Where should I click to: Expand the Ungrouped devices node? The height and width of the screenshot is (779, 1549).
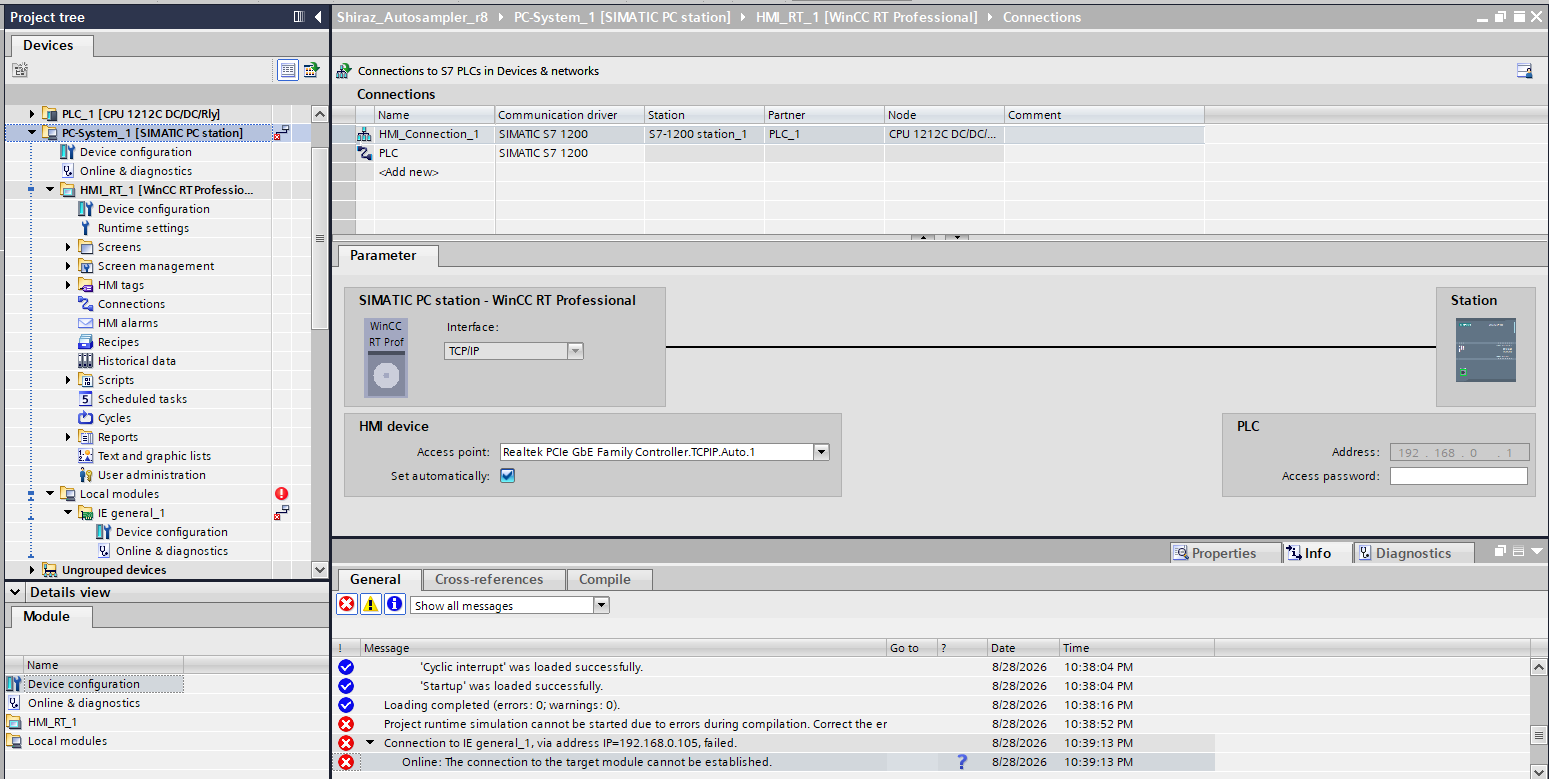click(32, 570)
